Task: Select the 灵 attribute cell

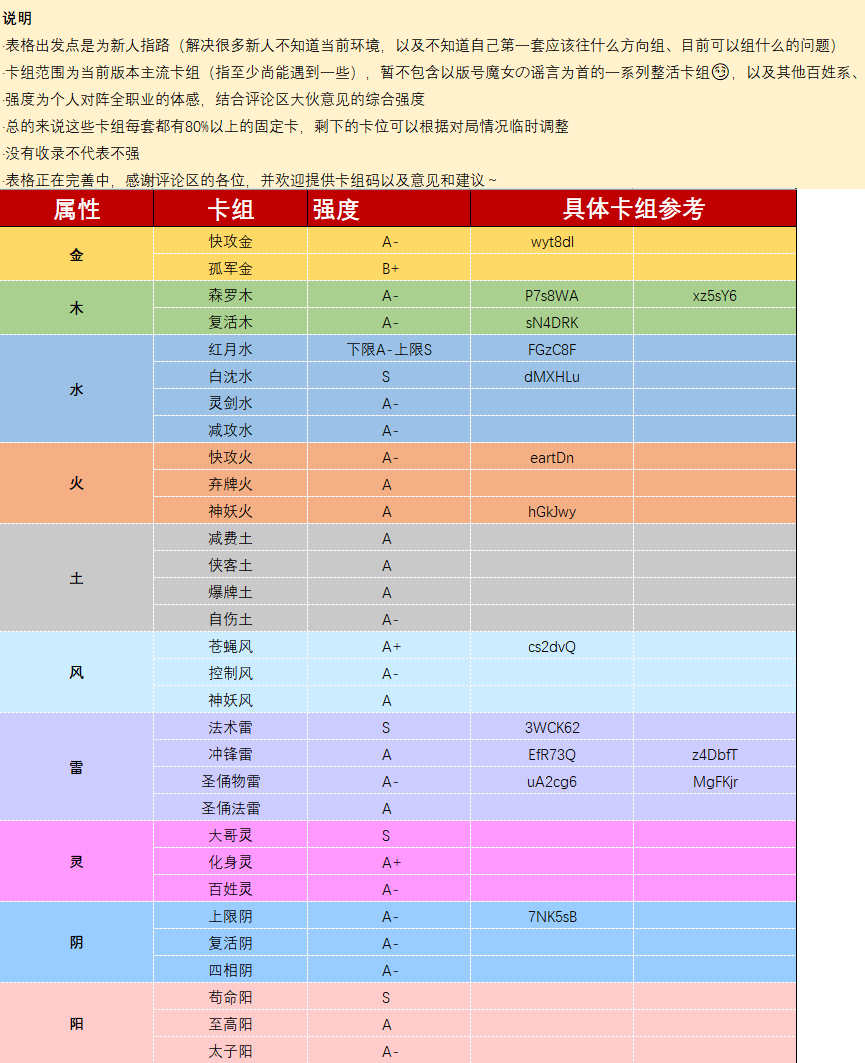Action: tap(77, 862)
